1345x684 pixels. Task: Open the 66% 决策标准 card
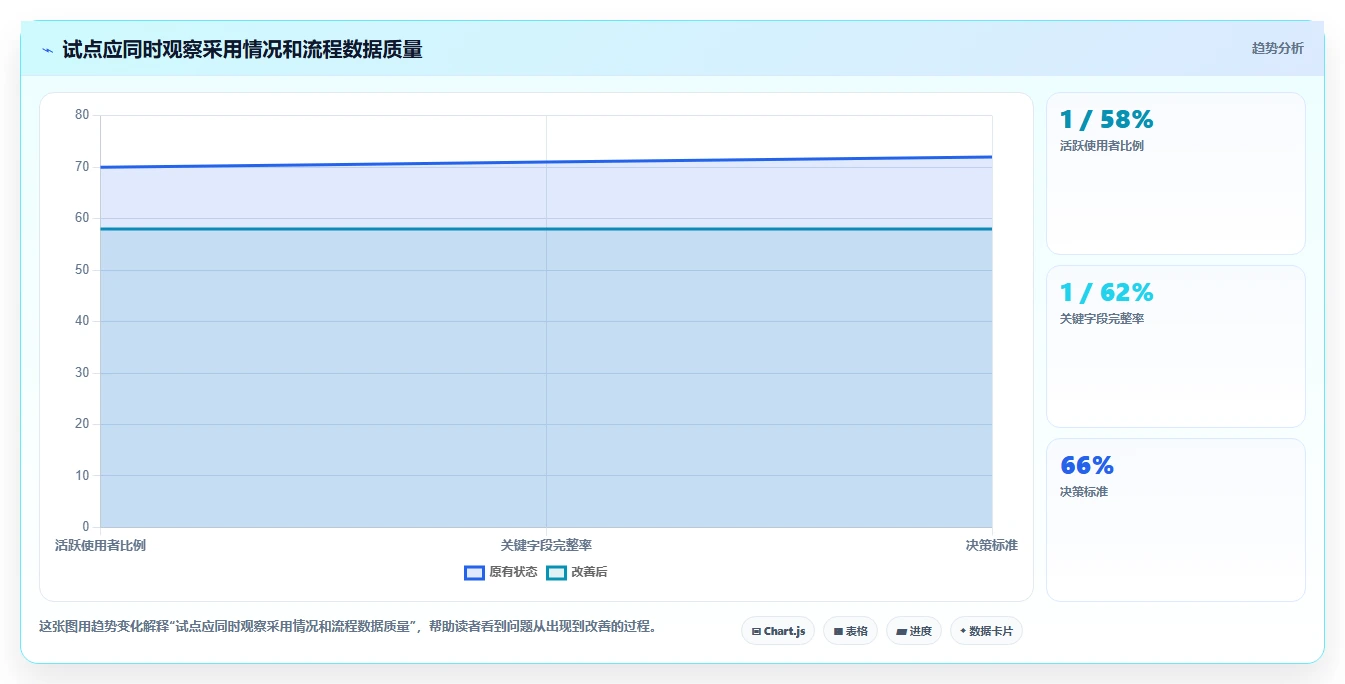(1175, 520)
